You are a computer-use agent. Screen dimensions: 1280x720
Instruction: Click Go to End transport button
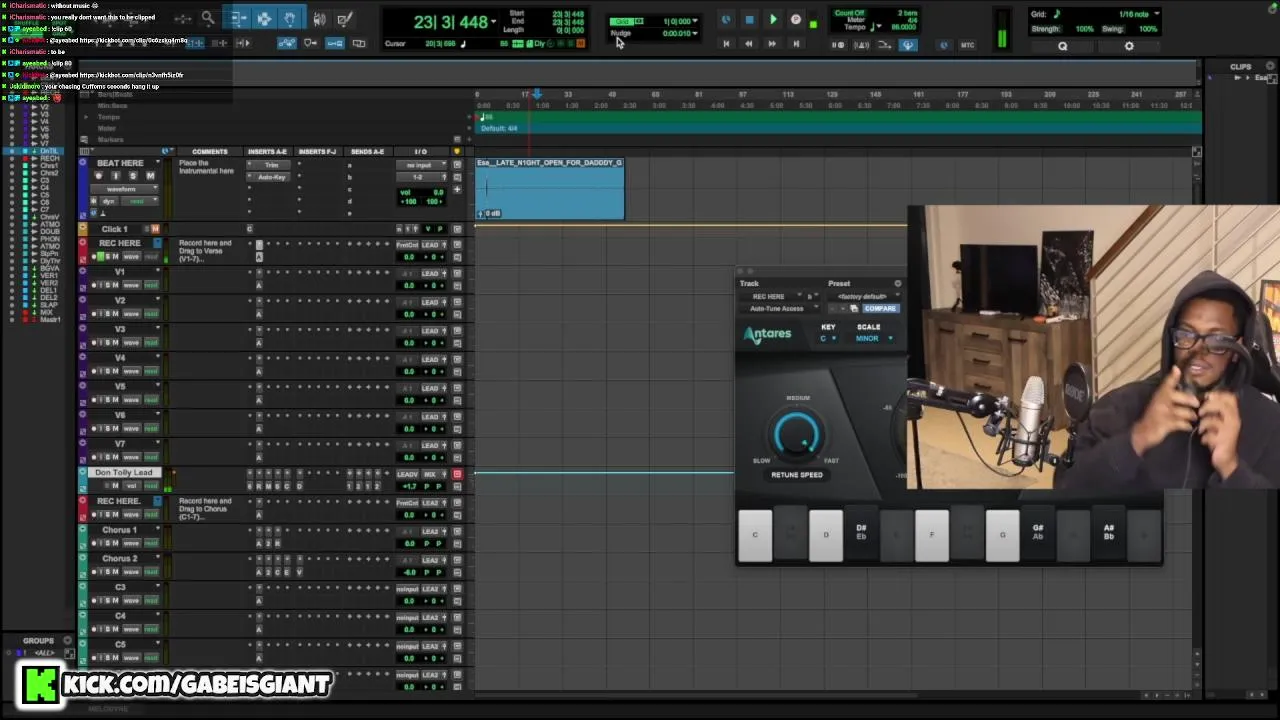[x=796, y=44]
